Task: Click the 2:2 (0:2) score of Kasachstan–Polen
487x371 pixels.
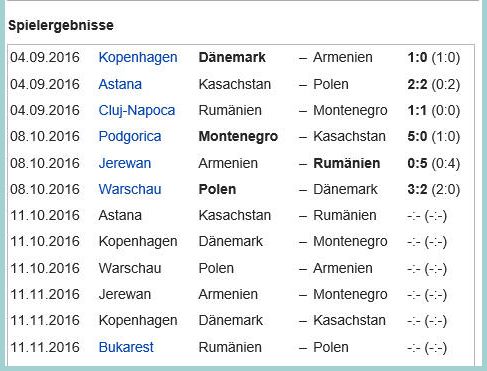Action: pos(434,84)
